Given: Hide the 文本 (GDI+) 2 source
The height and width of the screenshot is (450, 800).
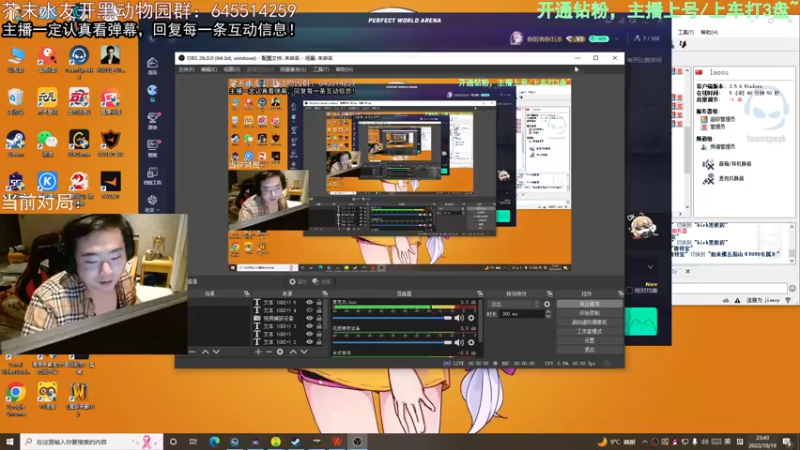Looking at the screenshot, I should coord(309,342).
